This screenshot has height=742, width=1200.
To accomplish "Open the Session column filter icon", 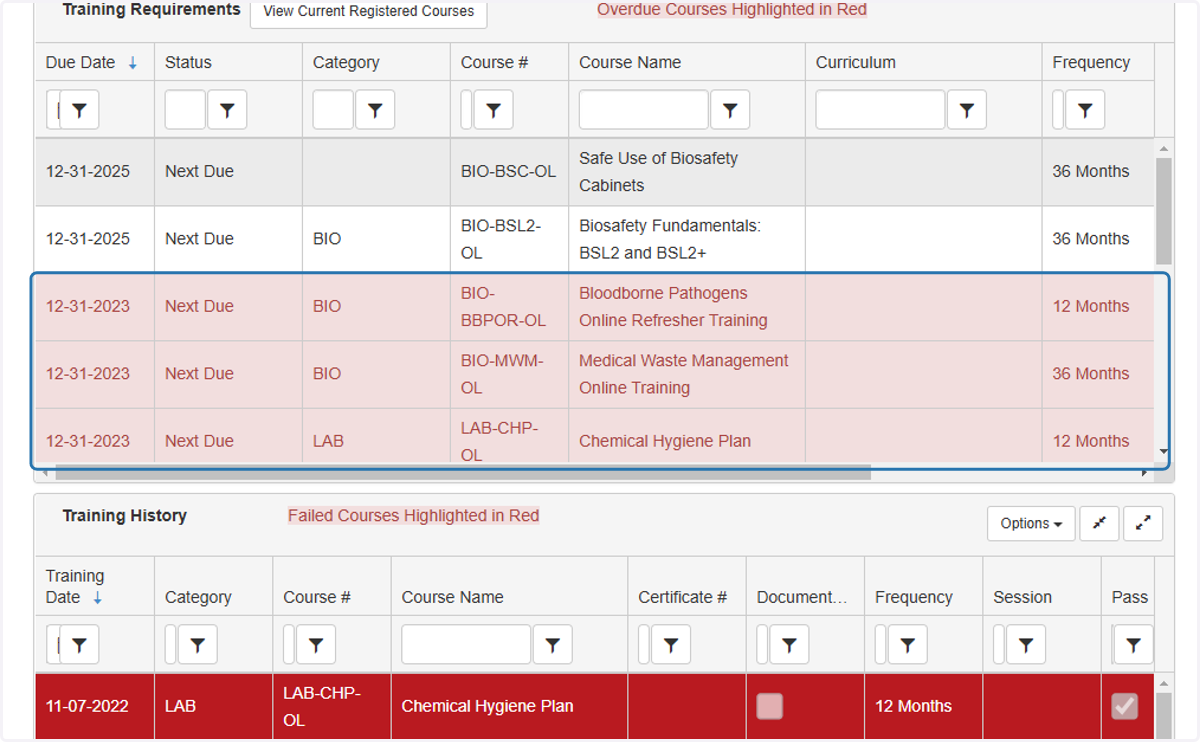I will coord(1026,645).
